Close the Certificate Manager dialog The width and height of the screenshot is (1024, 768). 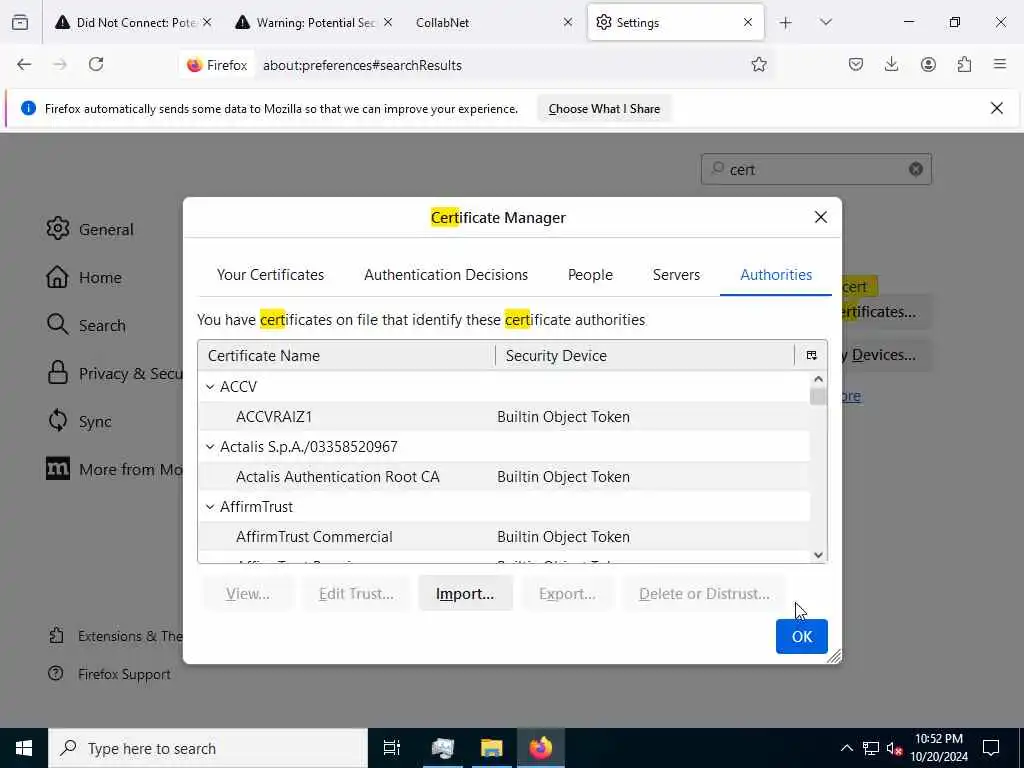821,217
